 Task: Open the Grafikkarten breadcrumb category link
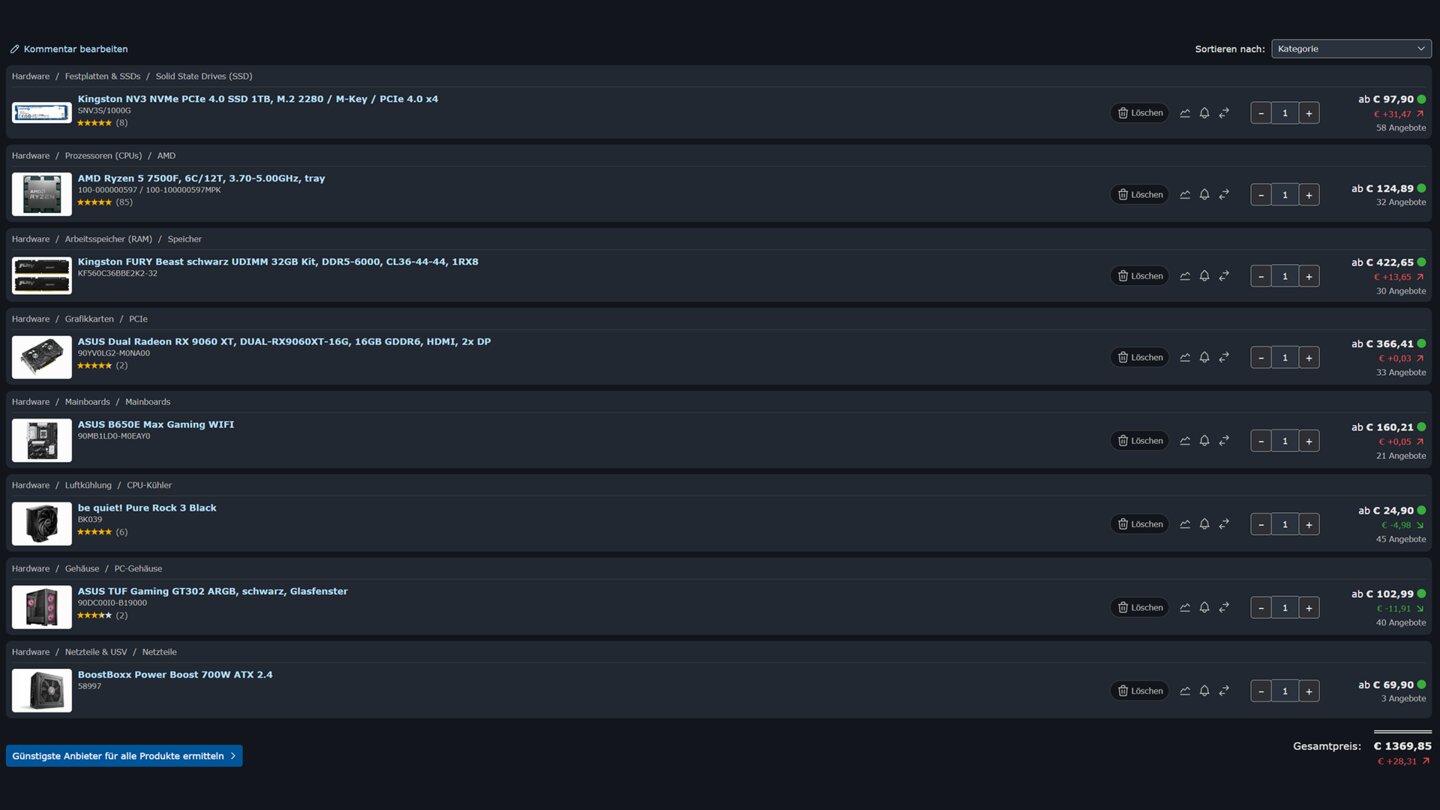[89, 319]
